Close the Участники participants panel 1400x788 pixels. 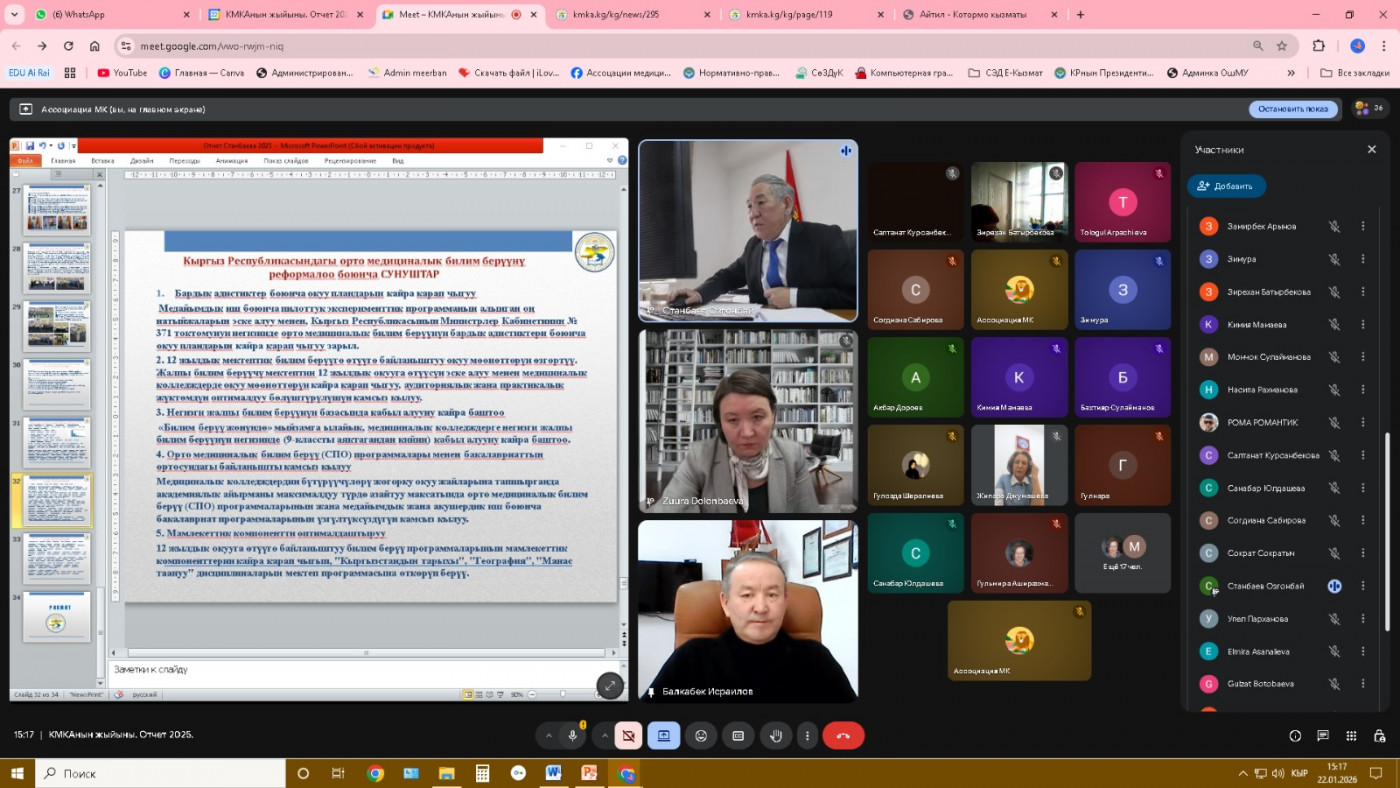(x=1372, y=149)
